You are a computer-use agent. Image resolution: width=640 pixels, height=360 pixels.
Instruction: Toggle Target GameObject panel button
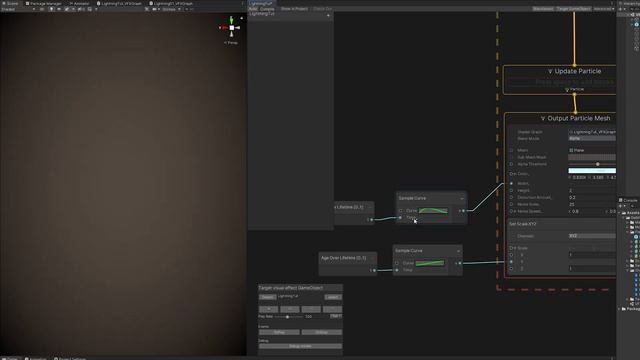pyautogui.click(x=573, y=9)
